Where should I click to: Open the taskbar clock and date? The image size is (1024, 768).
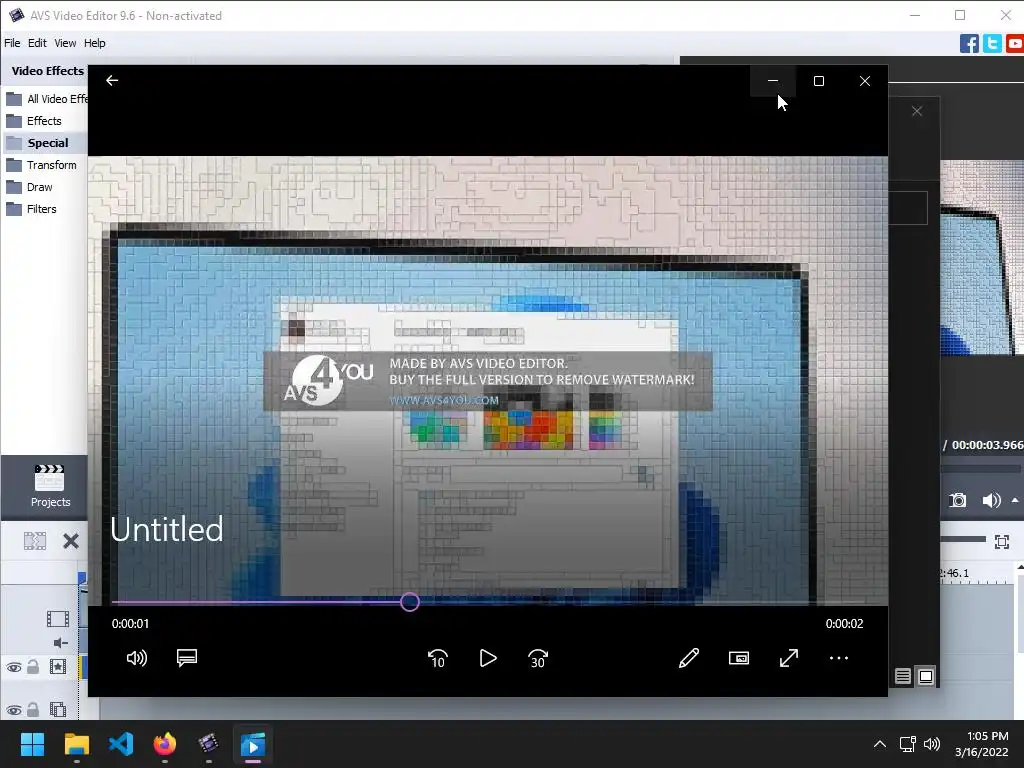pos(982,744)
